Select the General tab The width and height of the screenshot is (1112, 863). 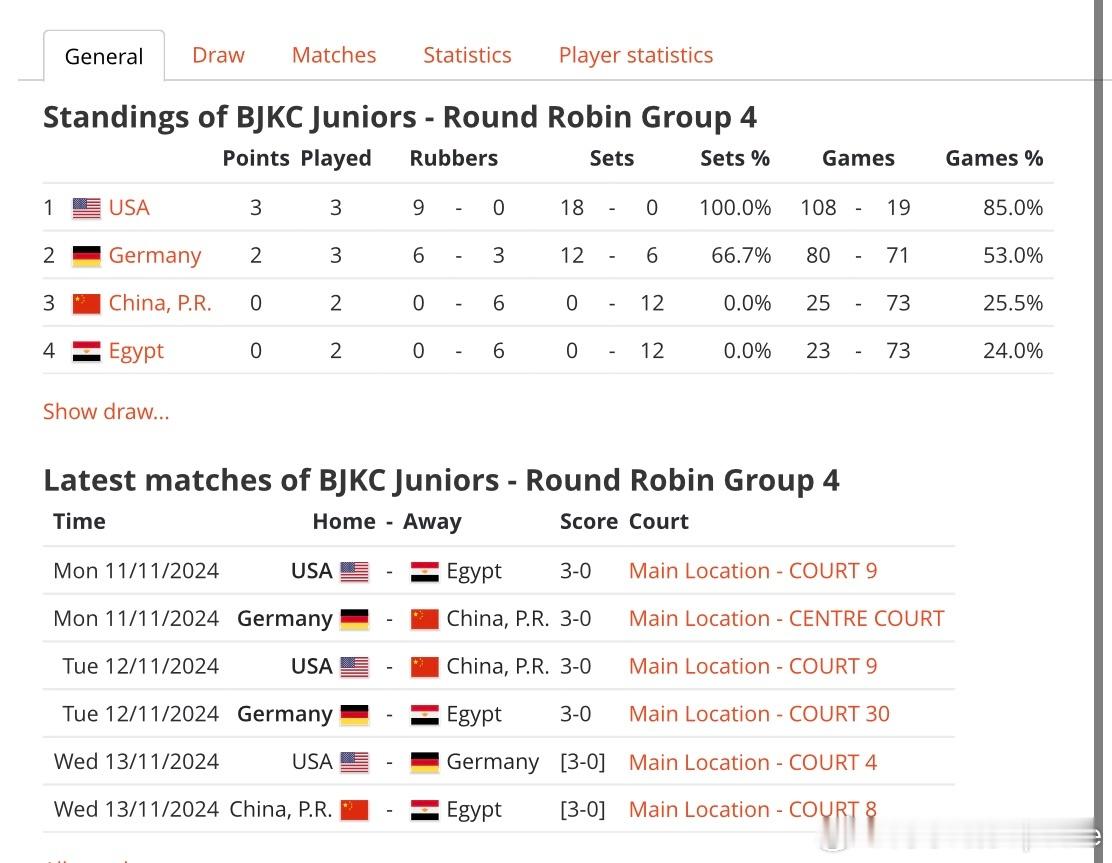(x=104, y=56)
